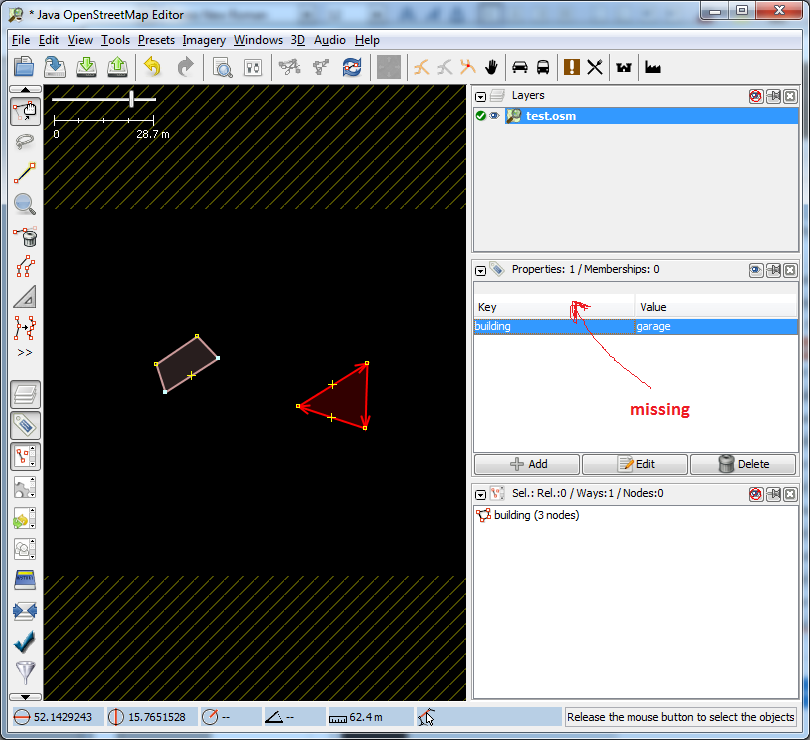The width and height of the screenshot is (810, 740).
Task: Sort by the Key column header
Action: point(554,307)
